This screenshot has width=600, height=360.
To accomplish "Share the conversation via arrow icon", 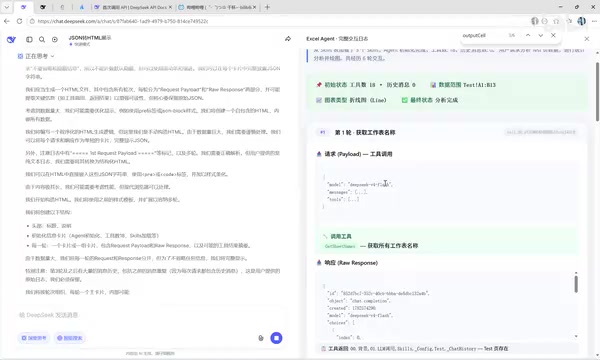I will (288, 39).
